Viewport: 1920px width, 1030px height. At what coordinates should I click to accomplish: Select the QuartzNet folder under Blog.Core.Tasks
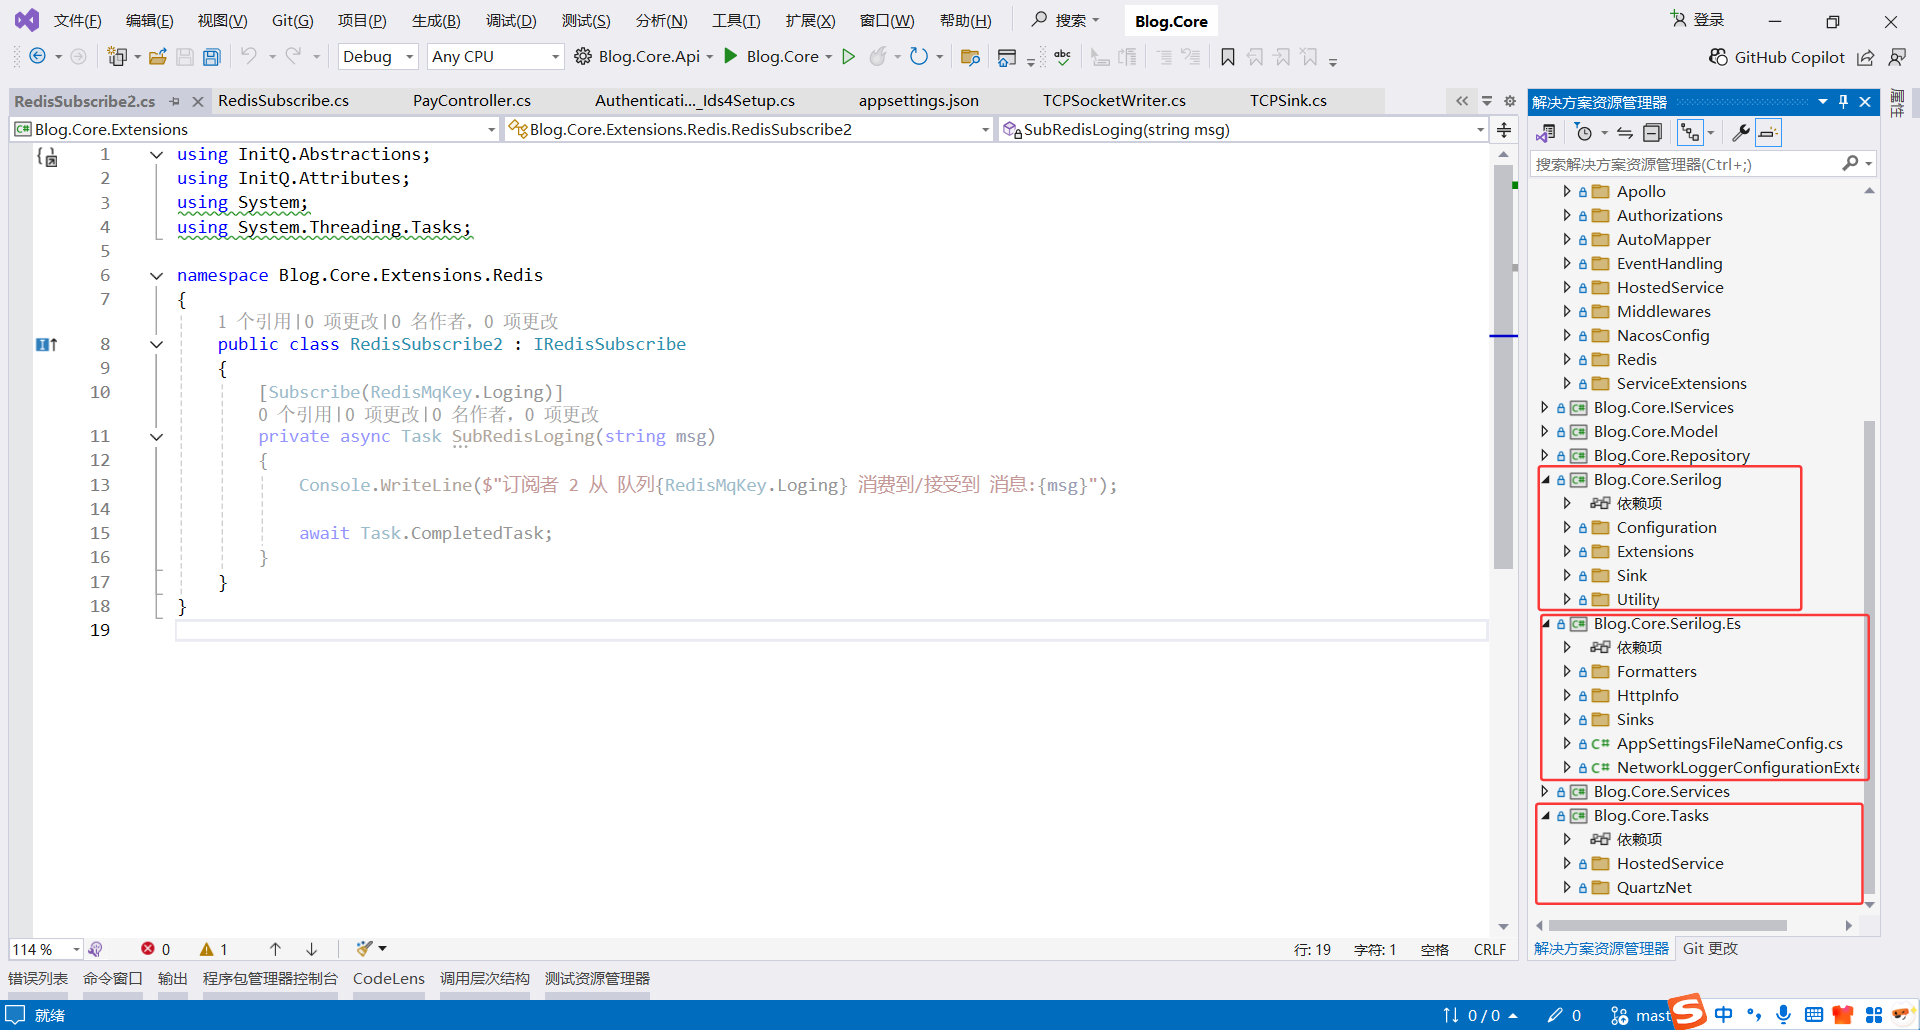[1654, 888]
